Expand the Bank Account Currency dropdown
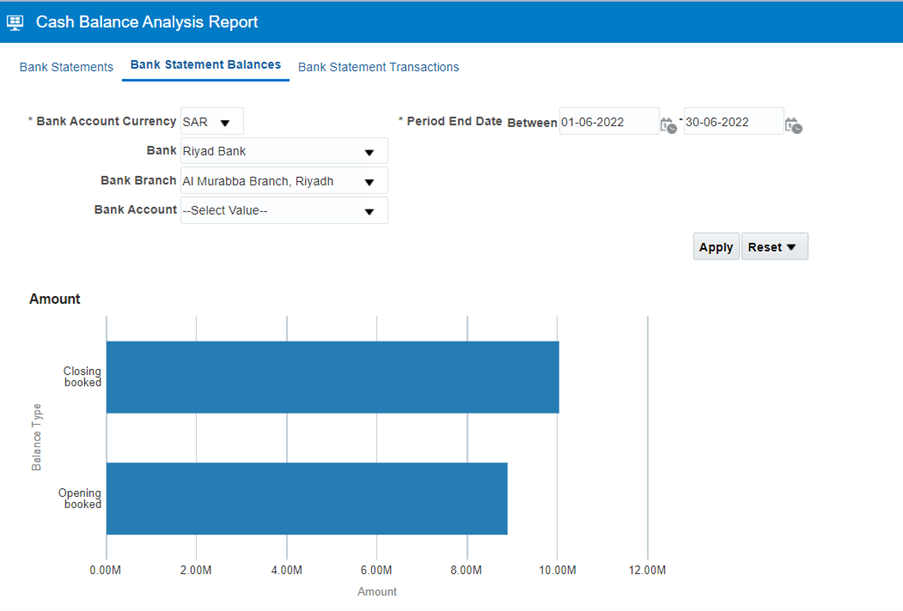903x611 pixels. tap(225, 123)
